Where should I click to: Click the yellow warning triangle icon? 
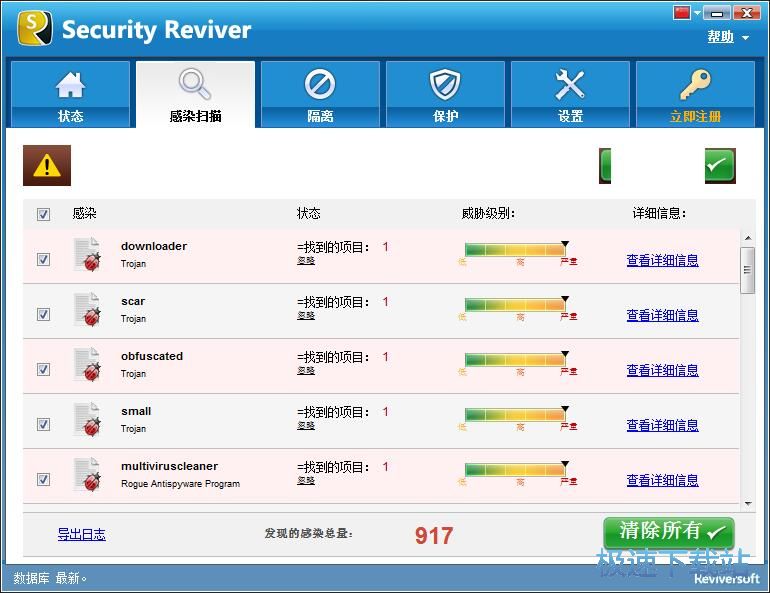tap(47, 165)
